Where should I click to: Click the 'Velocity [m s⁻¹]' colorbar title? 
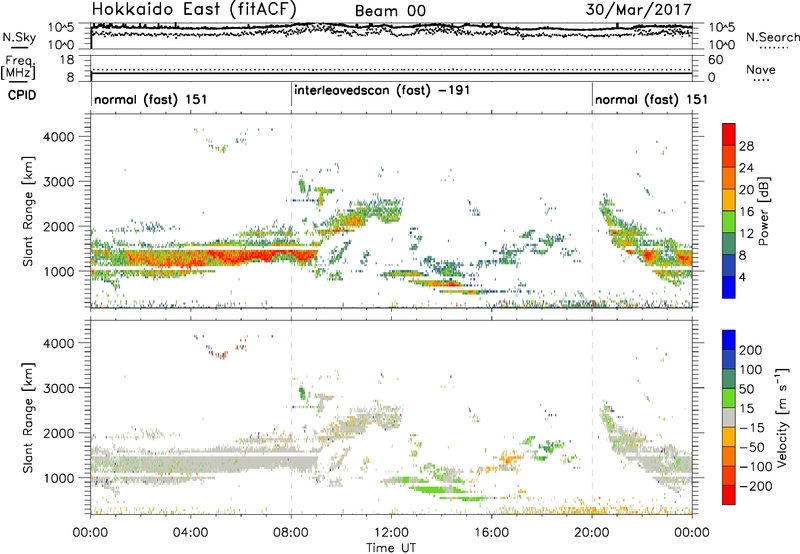(782, 417)
